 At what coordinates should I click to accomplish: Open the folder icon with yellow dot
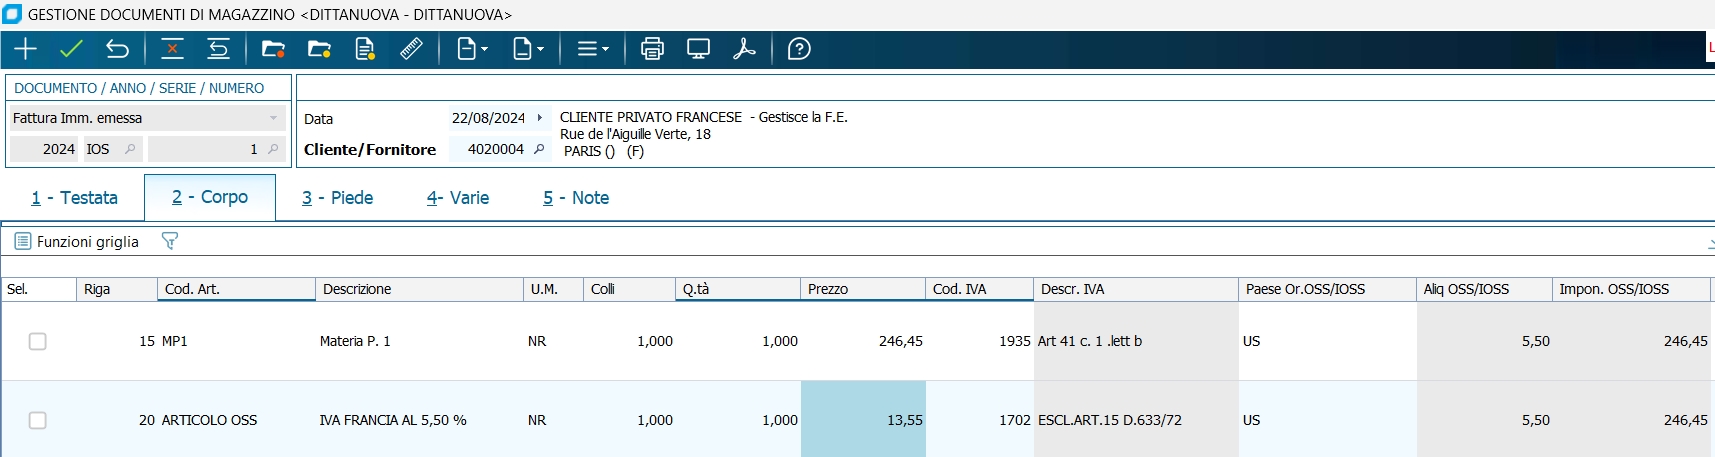click(x=319, y=49)
